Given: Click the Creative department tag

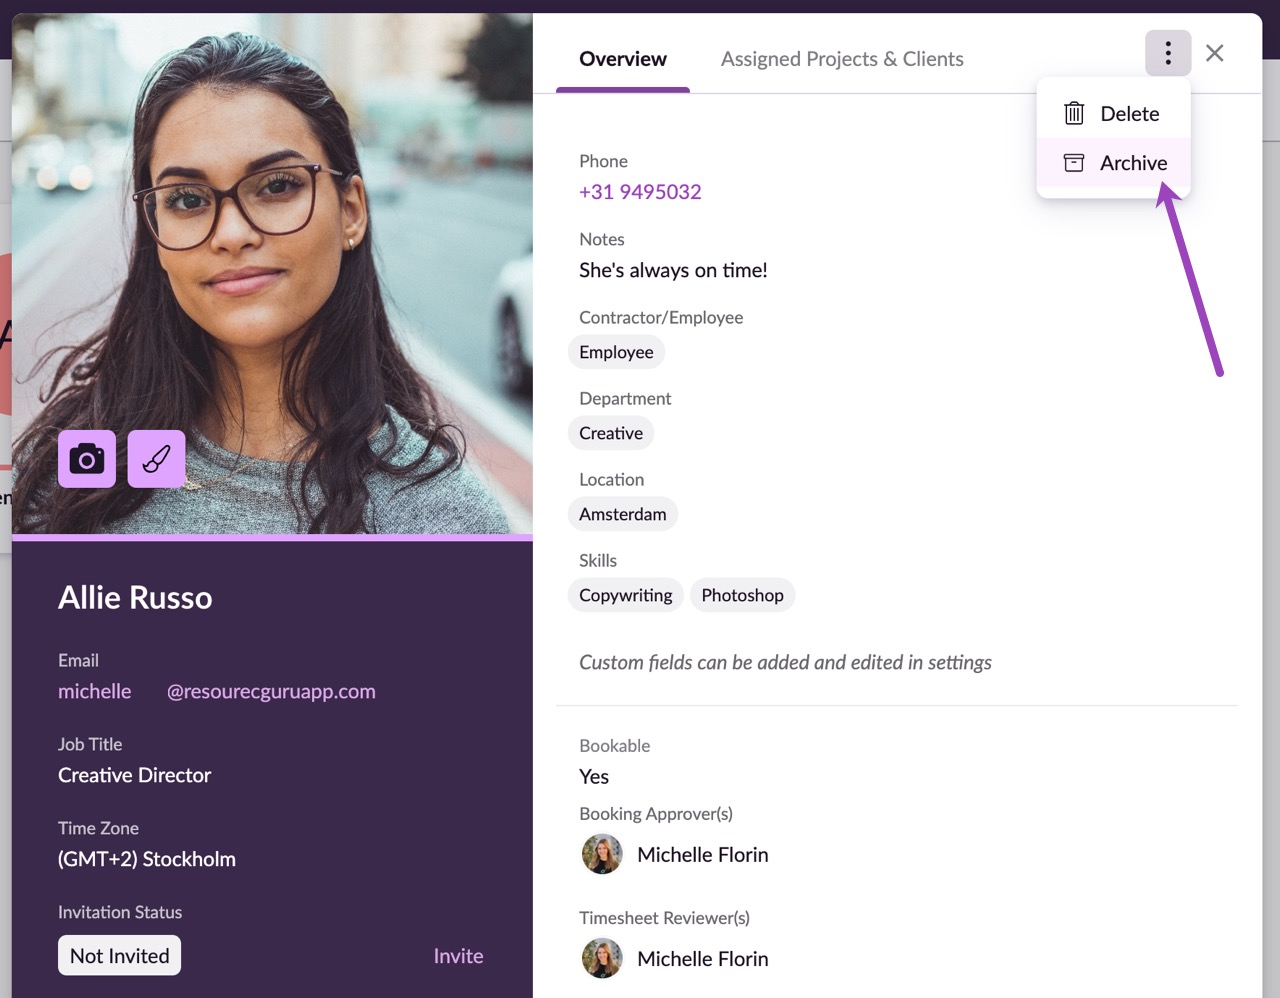Looking at the screenshot, I should click(x=611, y=433).
